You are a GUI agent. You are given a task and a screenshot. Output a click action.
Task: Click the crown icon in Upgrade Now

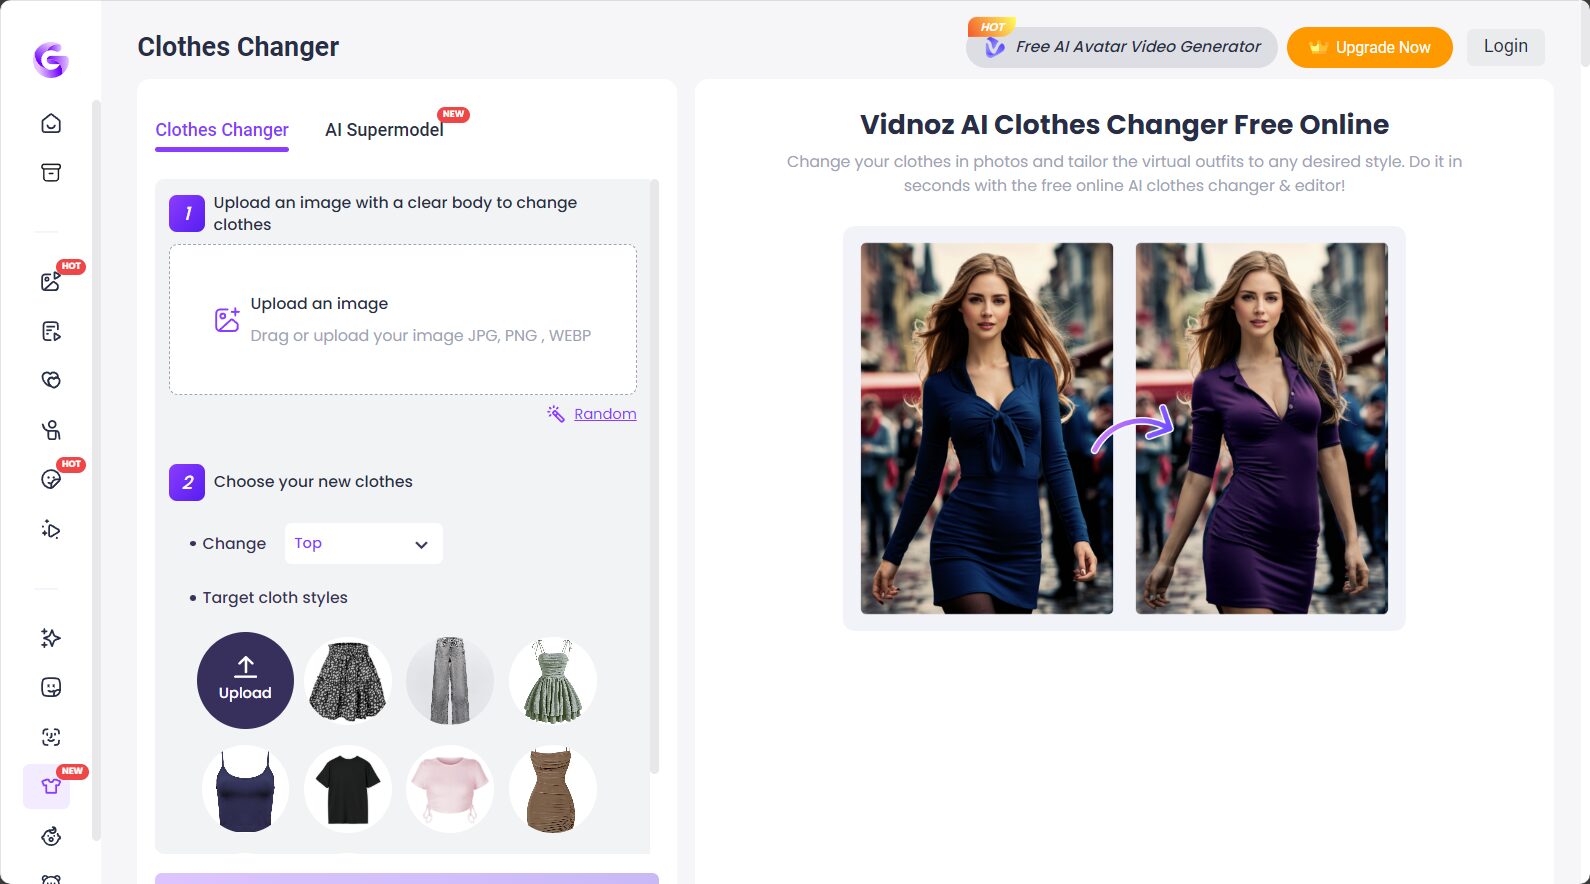[1318, 47]
